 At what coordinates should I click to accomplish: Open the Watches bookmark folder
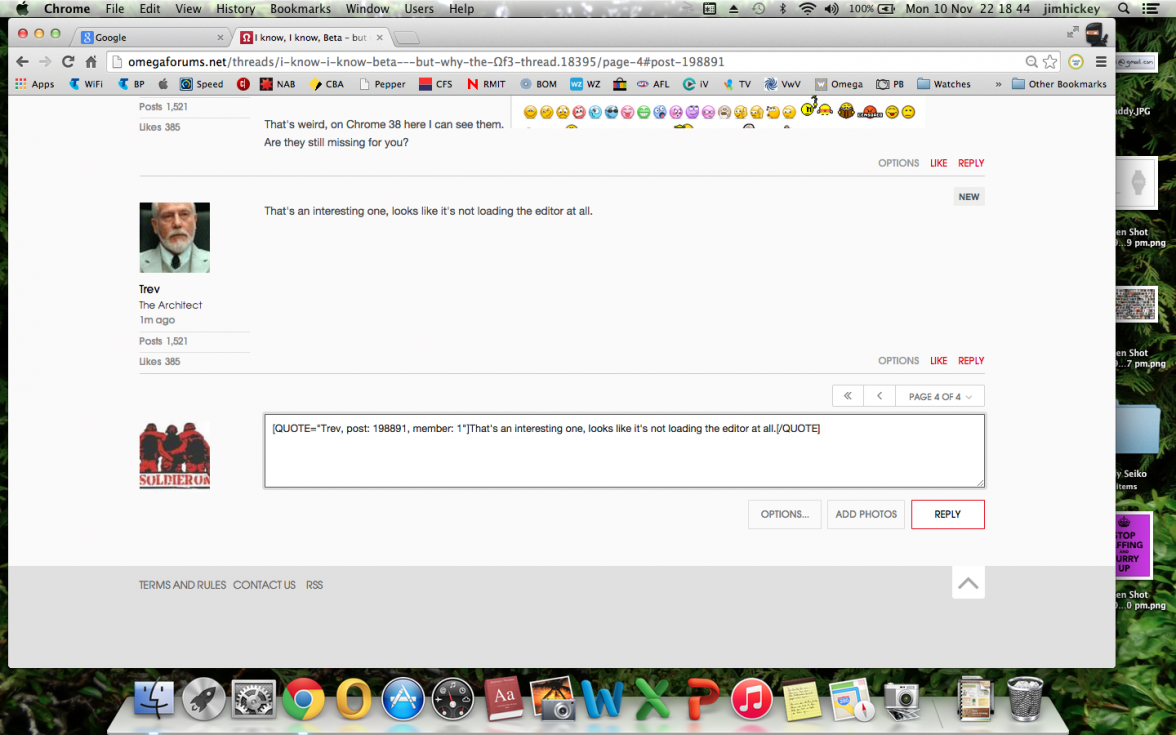pyautogui.click(x=943, y=84)
